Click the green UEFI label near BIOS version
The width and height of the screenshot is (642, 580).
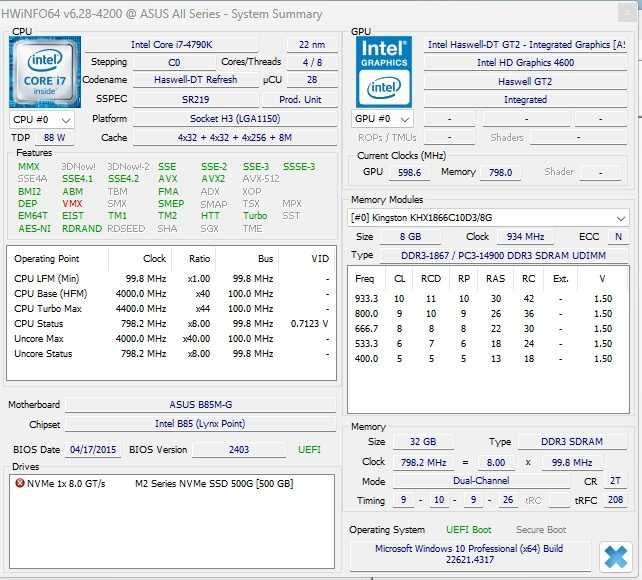coord(309,450)
